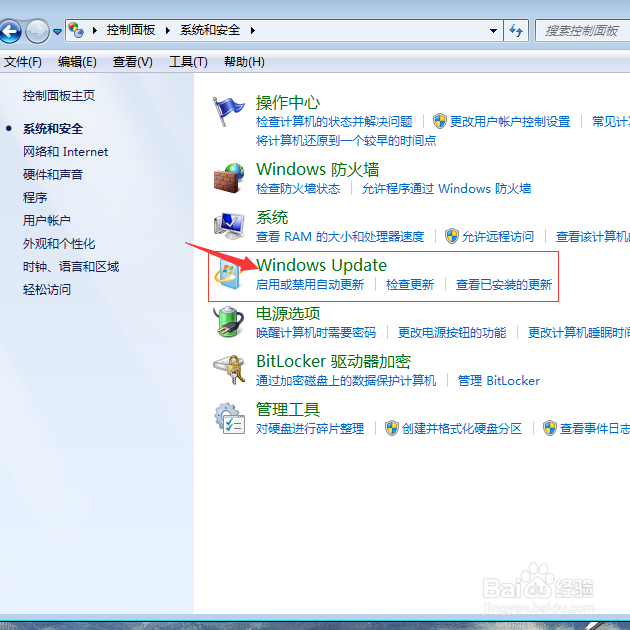
Task: Click the Control Panel icon in address bar
Action: coord(76,30)
